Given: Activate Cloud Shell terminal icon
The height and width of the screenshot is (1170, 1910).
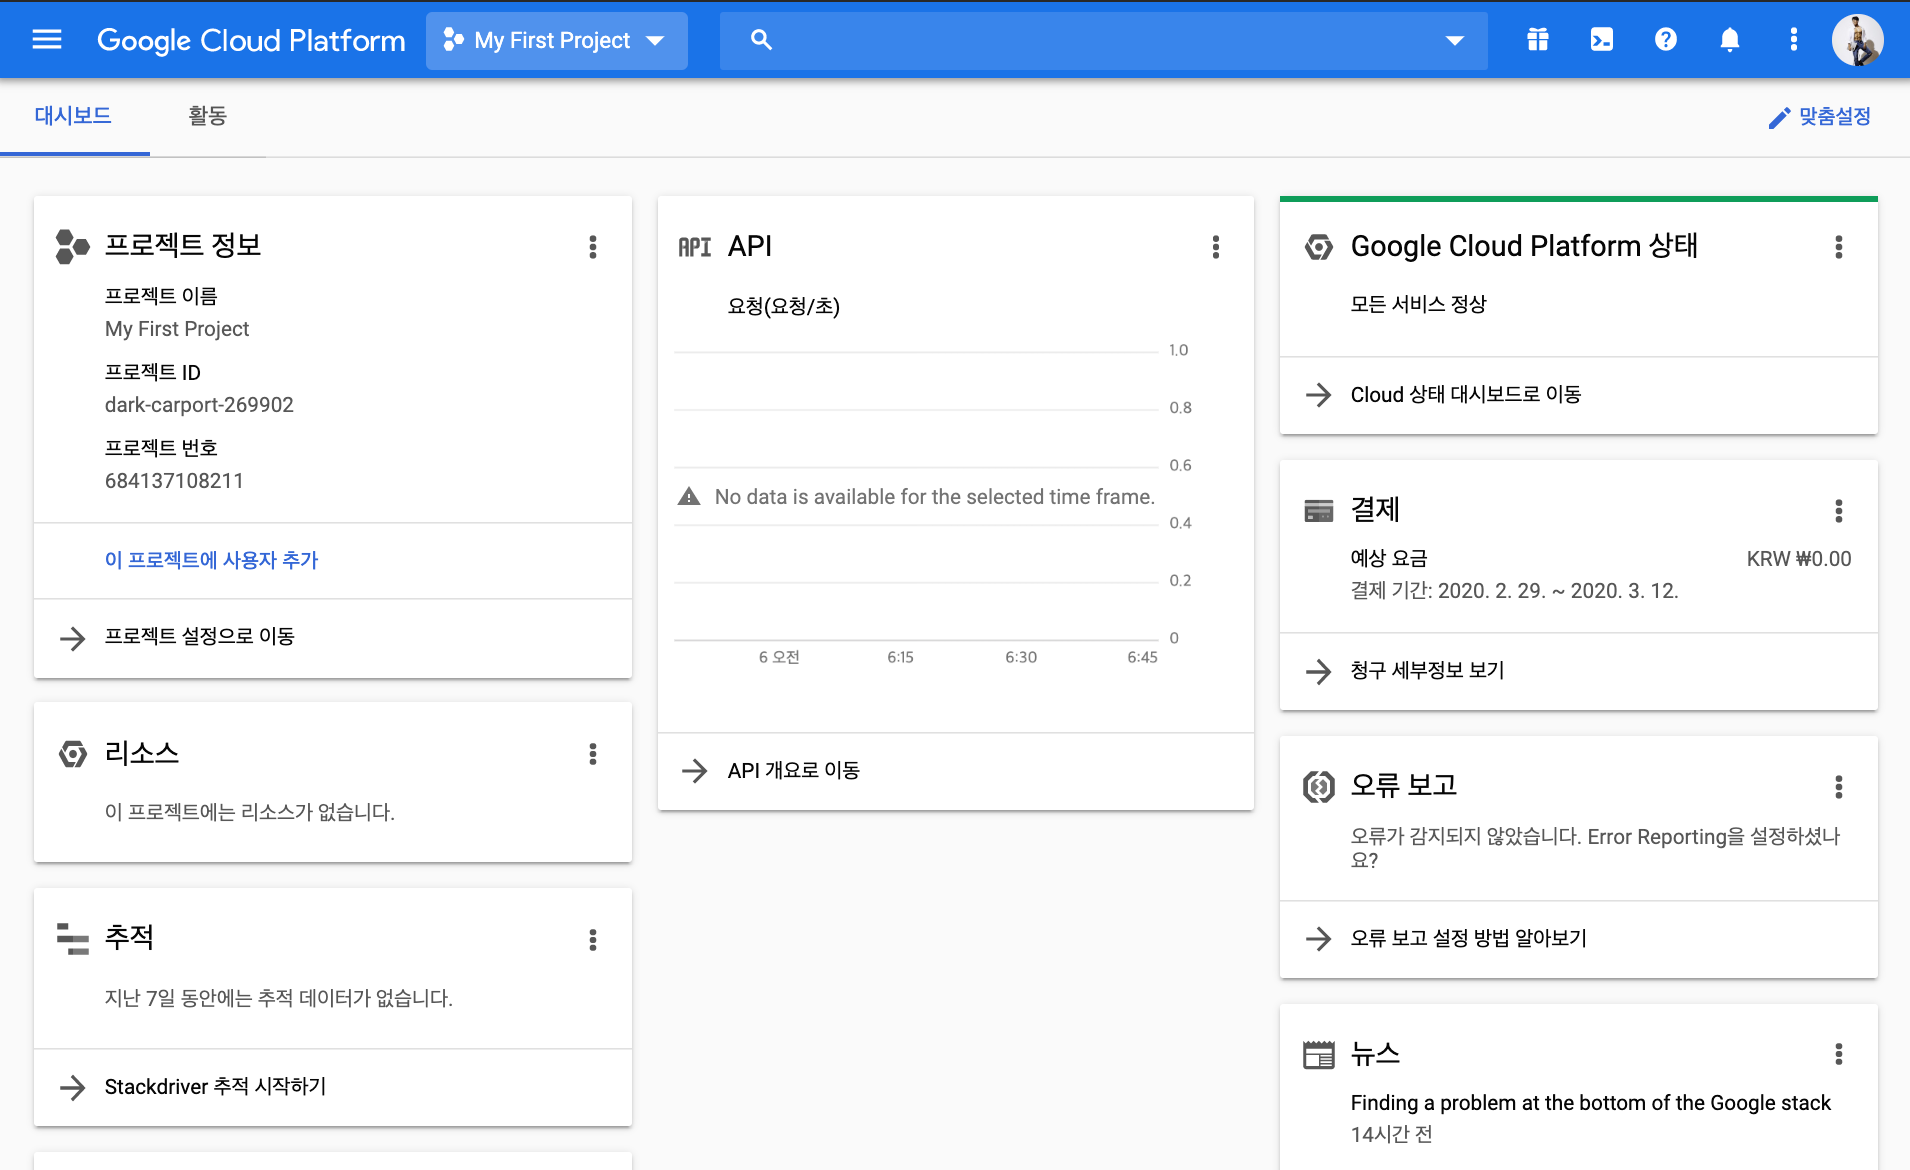Looking at the screenshot, I should click(1602, 40).
